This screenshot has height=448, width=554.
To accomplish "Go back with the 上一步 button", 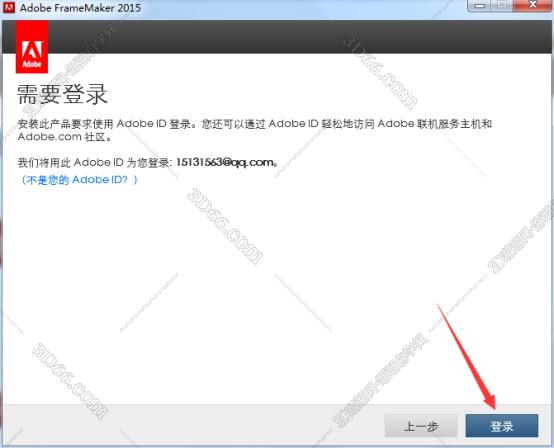I will coord(421,426).
